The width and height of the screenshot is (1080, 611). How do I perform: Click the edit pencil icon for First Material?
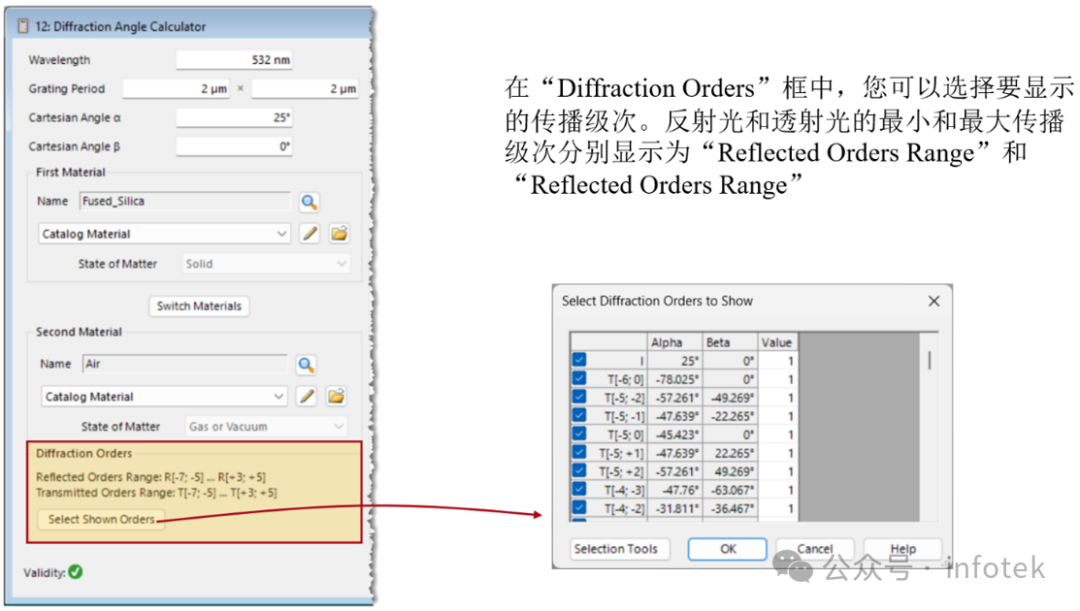tap(310, 233)
